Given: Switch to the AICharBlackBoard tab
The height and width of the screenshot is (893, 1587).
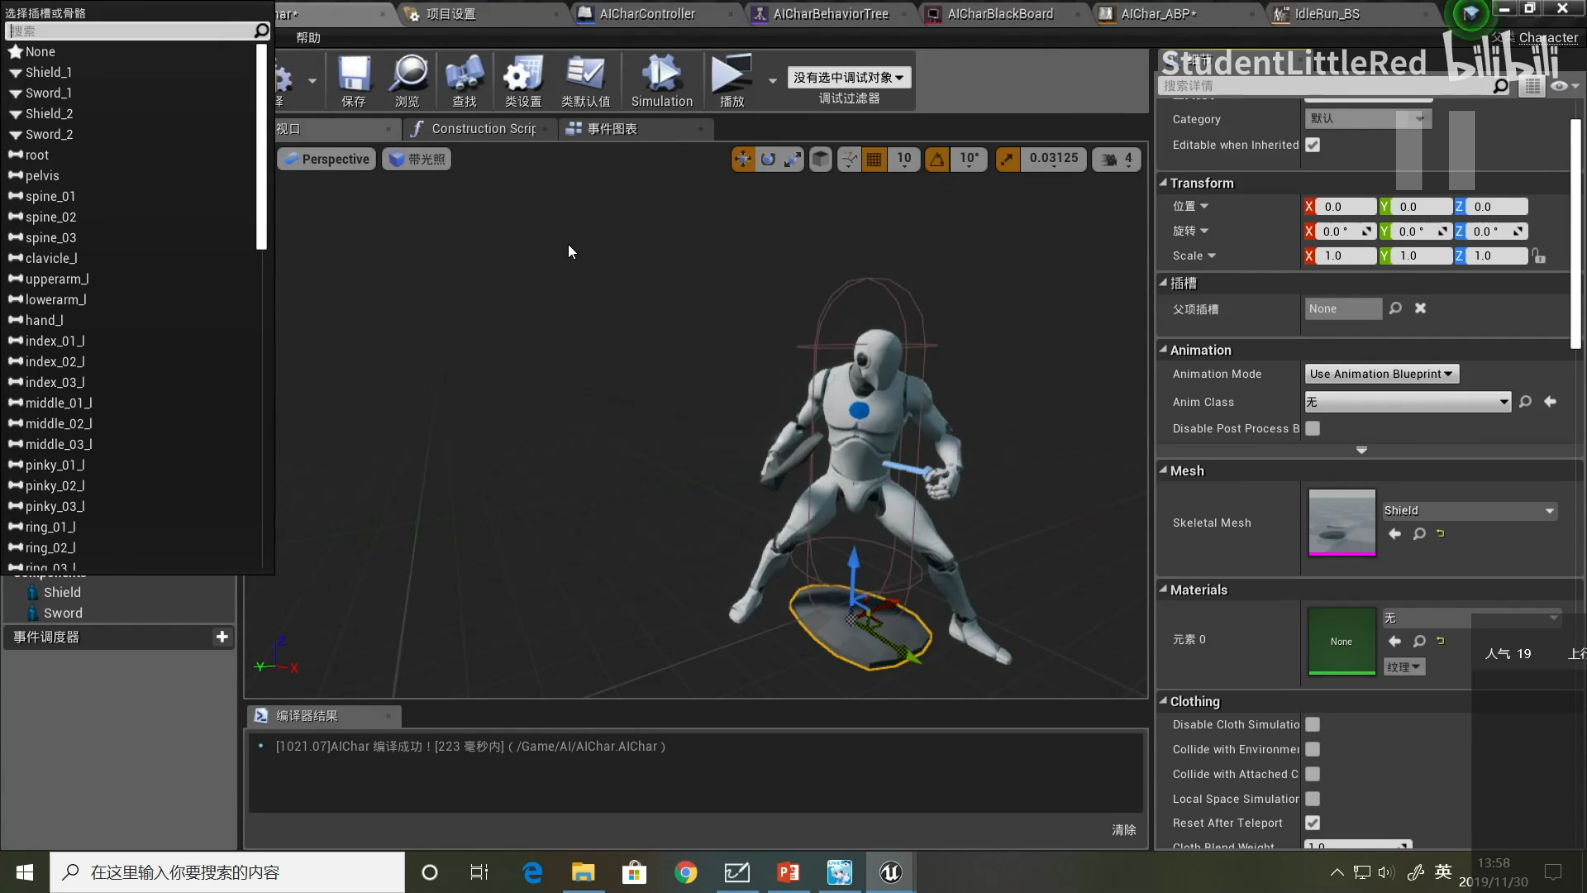Looking at the screenshot, I should [x=1000, y=14].
